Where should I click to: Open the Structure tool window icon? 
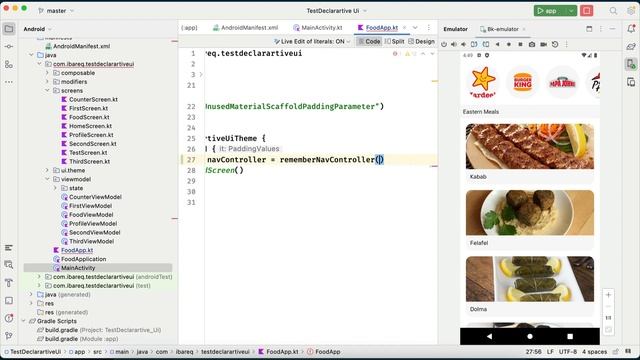(x=9, y=64)
